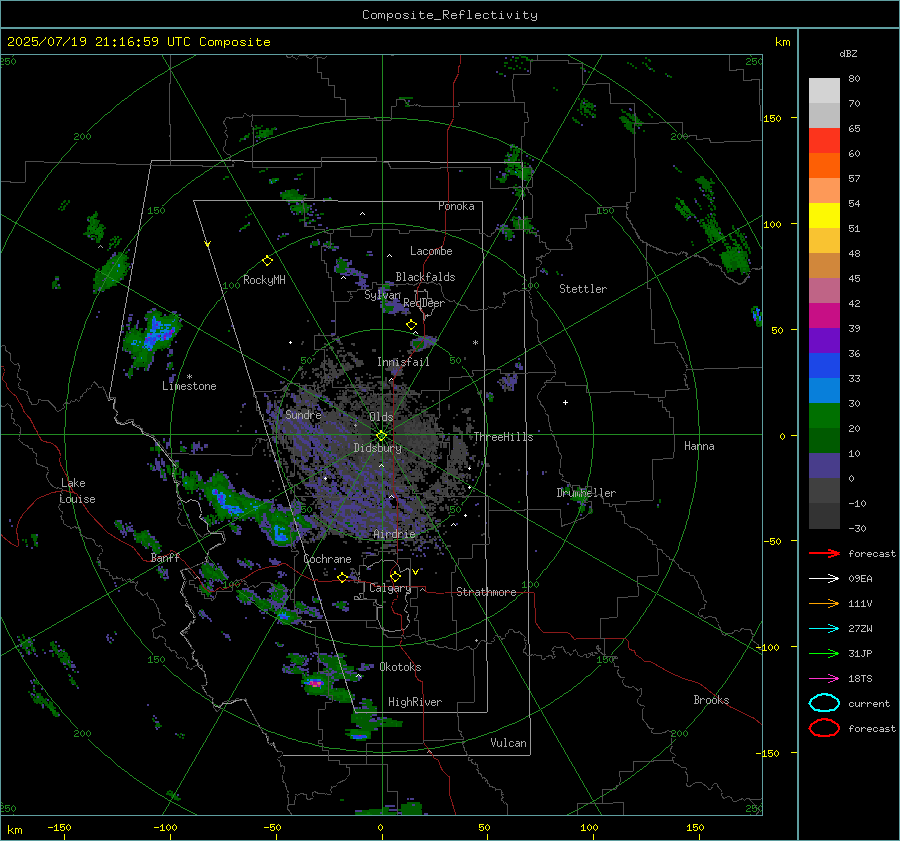This screenshot has height=841, width=900.
Task: Click the magenta 18TS arrow icon
Action: (x=824, y=679)
